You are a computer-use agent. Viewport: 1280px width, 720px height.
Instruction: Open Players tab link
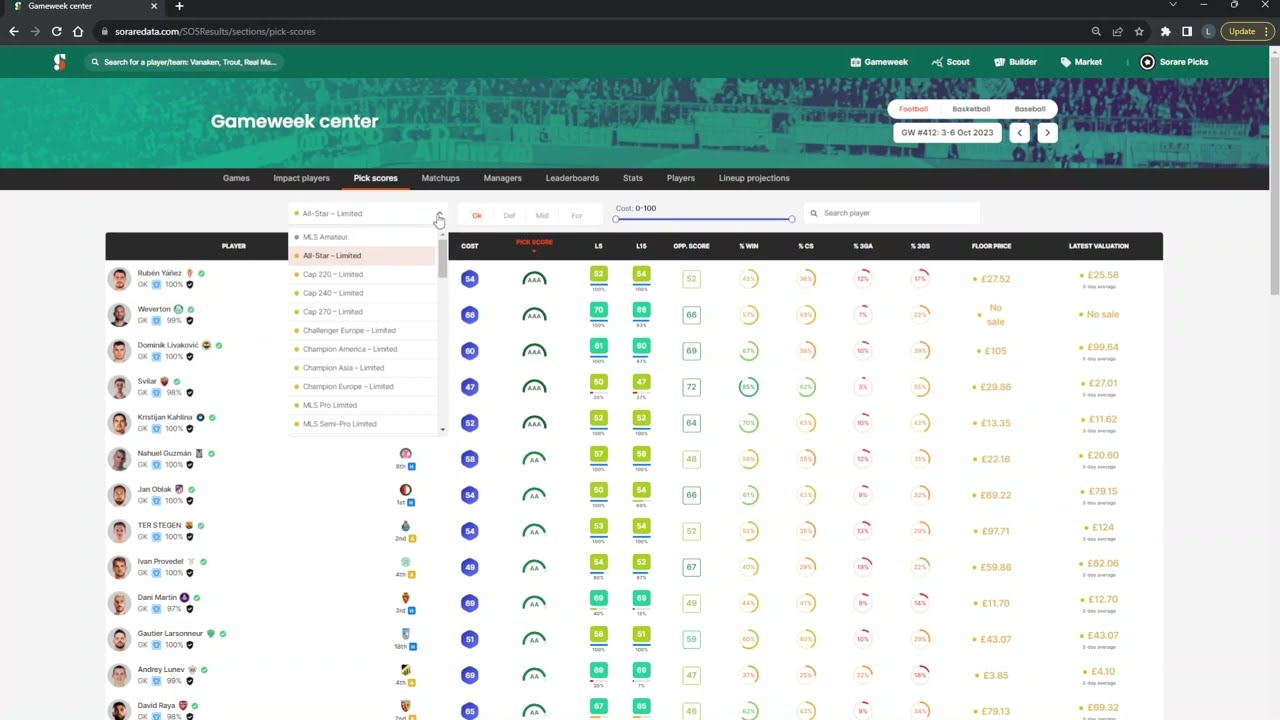point(680,178)
